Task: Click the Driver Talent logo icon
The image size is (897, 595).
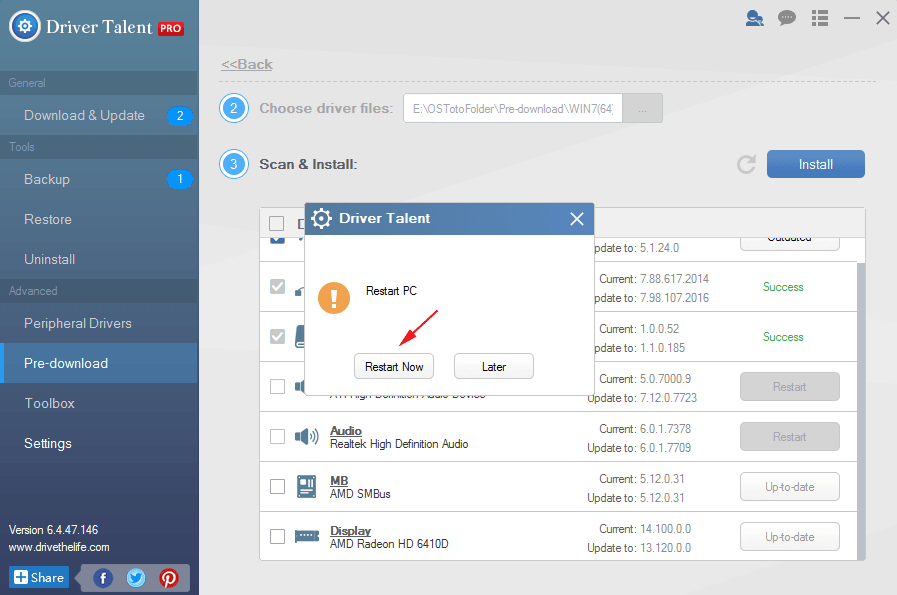Action: [x=25, y=26]
